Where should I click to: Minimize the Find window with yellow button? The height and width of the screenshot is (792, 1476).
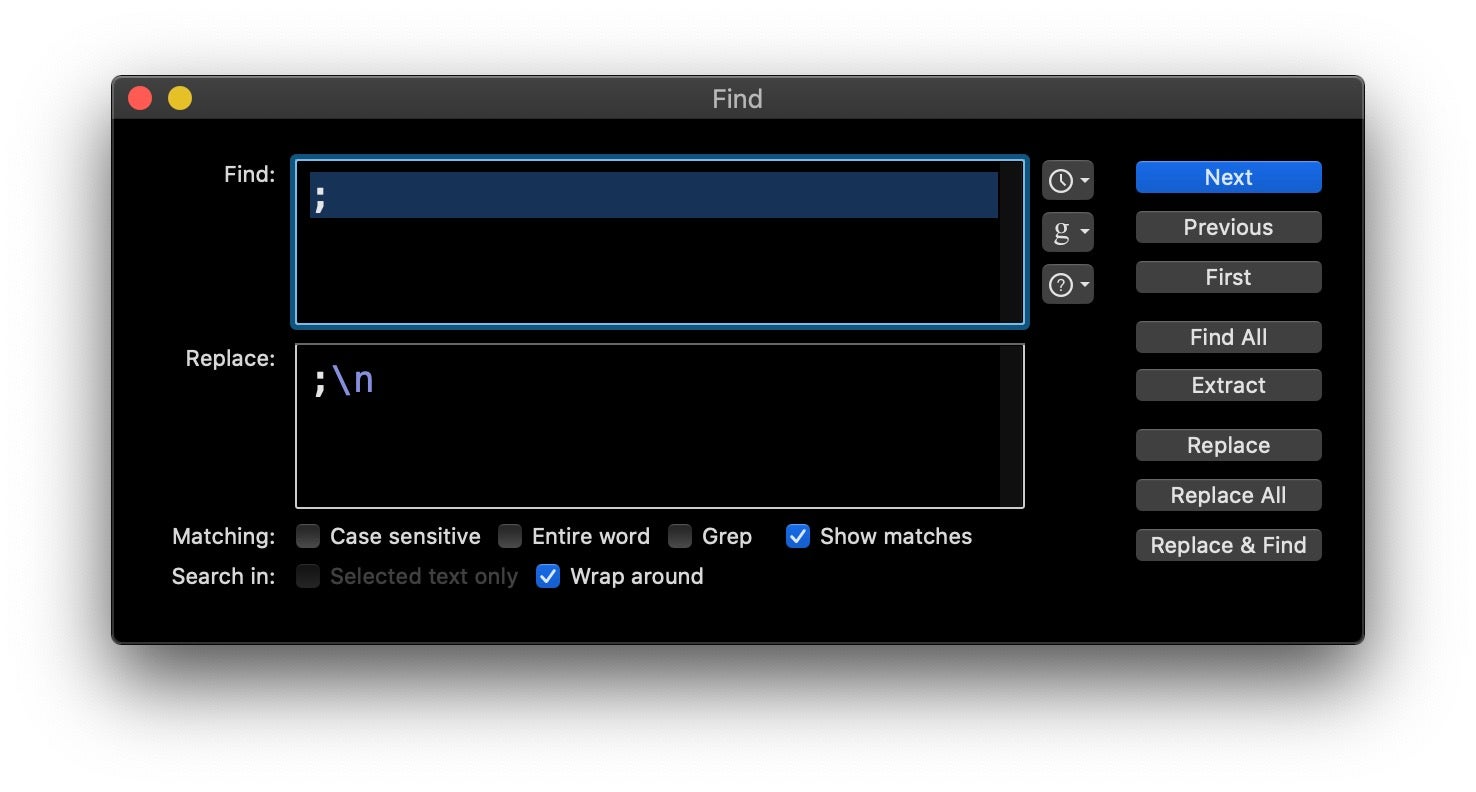click(x=180, y=99)
